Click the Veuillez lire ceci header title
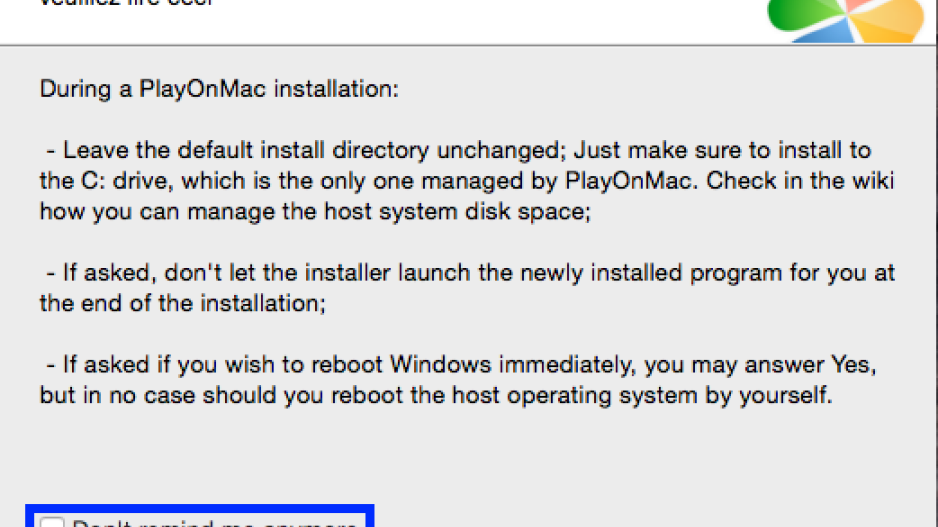 (126, 3)
